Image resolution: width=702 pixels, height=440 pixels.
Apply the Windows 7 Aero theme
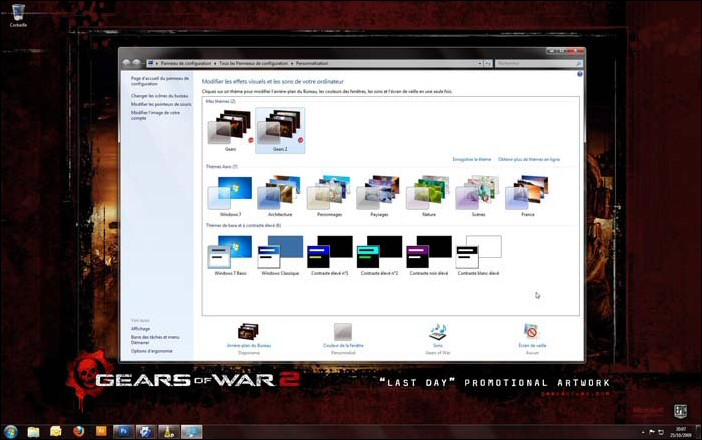point(231,196)
